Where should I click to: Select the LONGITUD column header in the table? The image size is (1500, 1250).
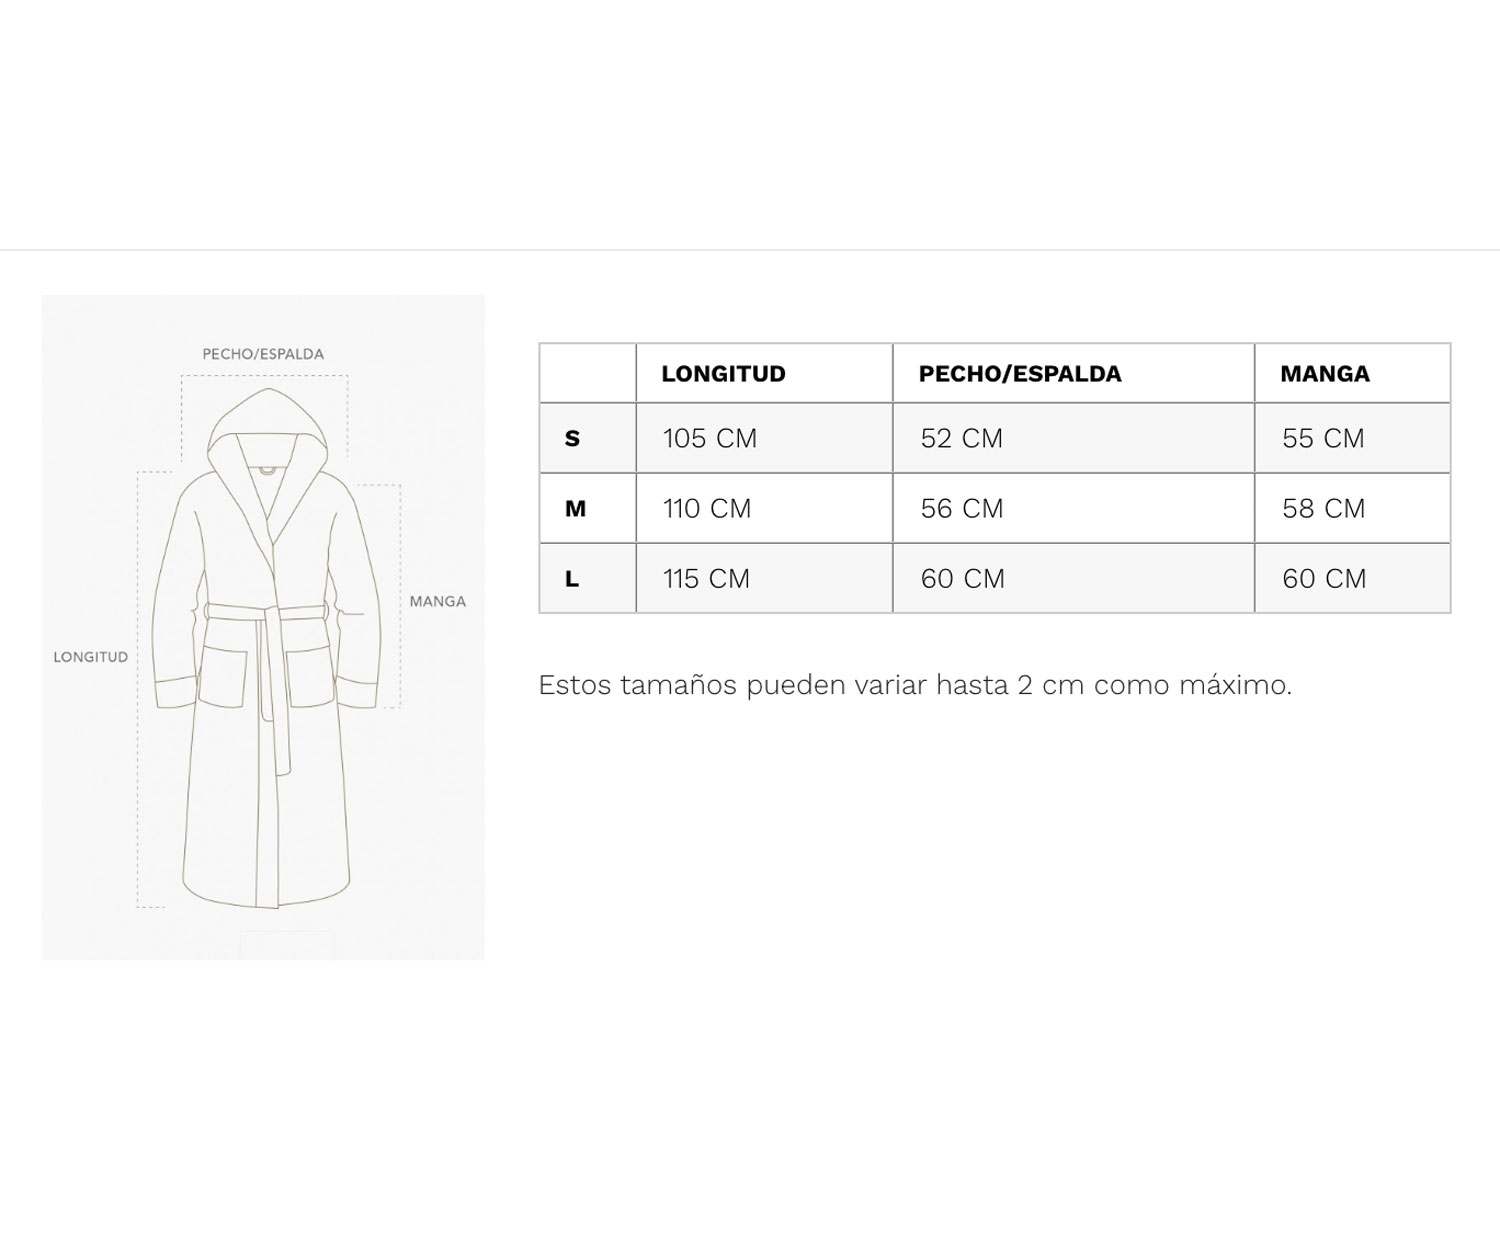(723, 374)
